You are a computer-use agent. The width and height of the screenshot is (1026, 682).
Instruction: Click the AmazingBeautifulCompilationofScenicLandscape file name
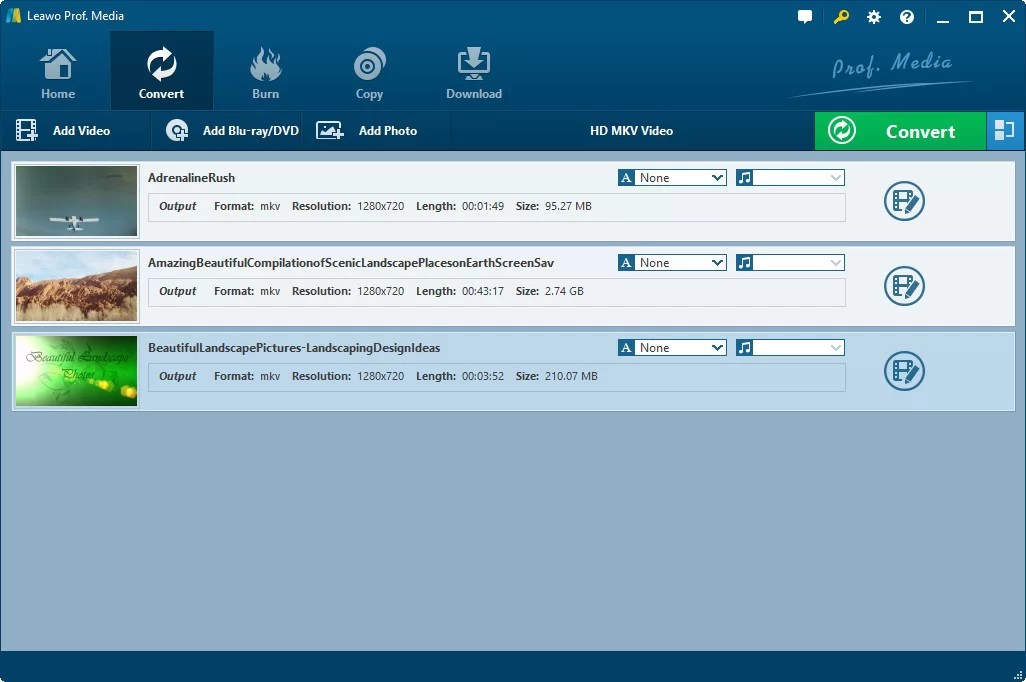coord(351,263)
